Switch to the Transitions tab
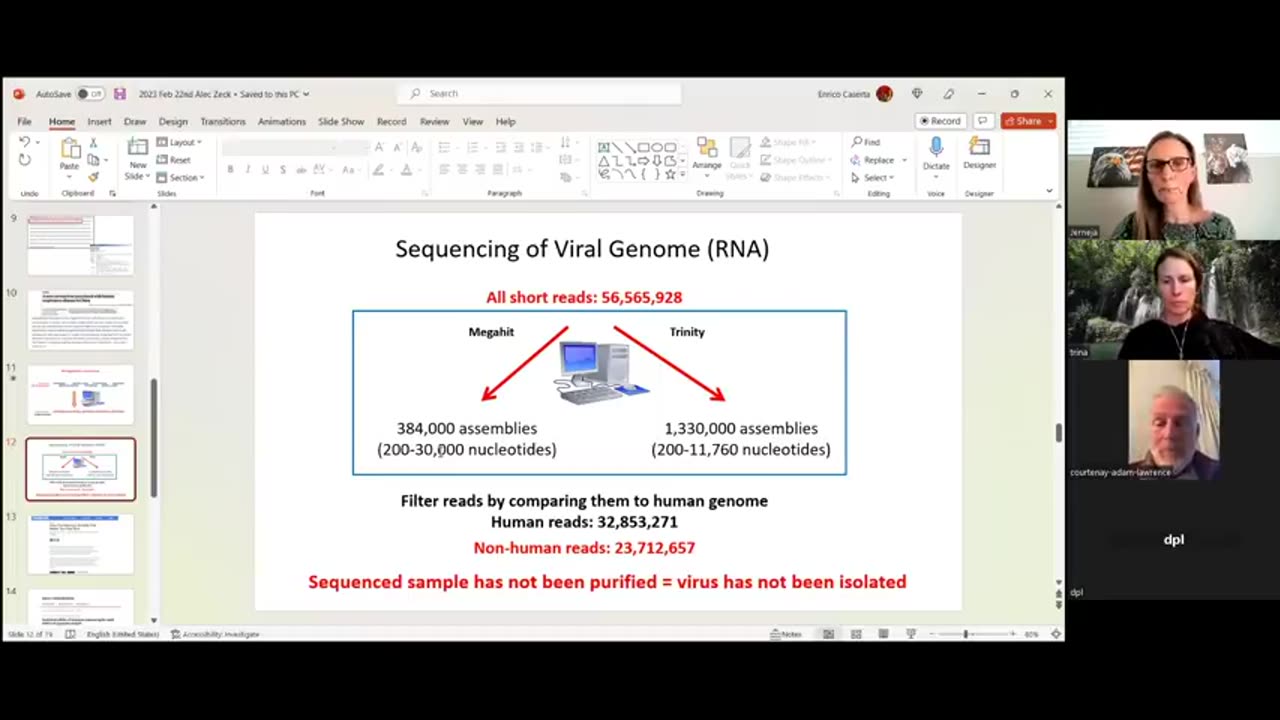Viewport: 1280px width, 720px height. coord(223,122)
